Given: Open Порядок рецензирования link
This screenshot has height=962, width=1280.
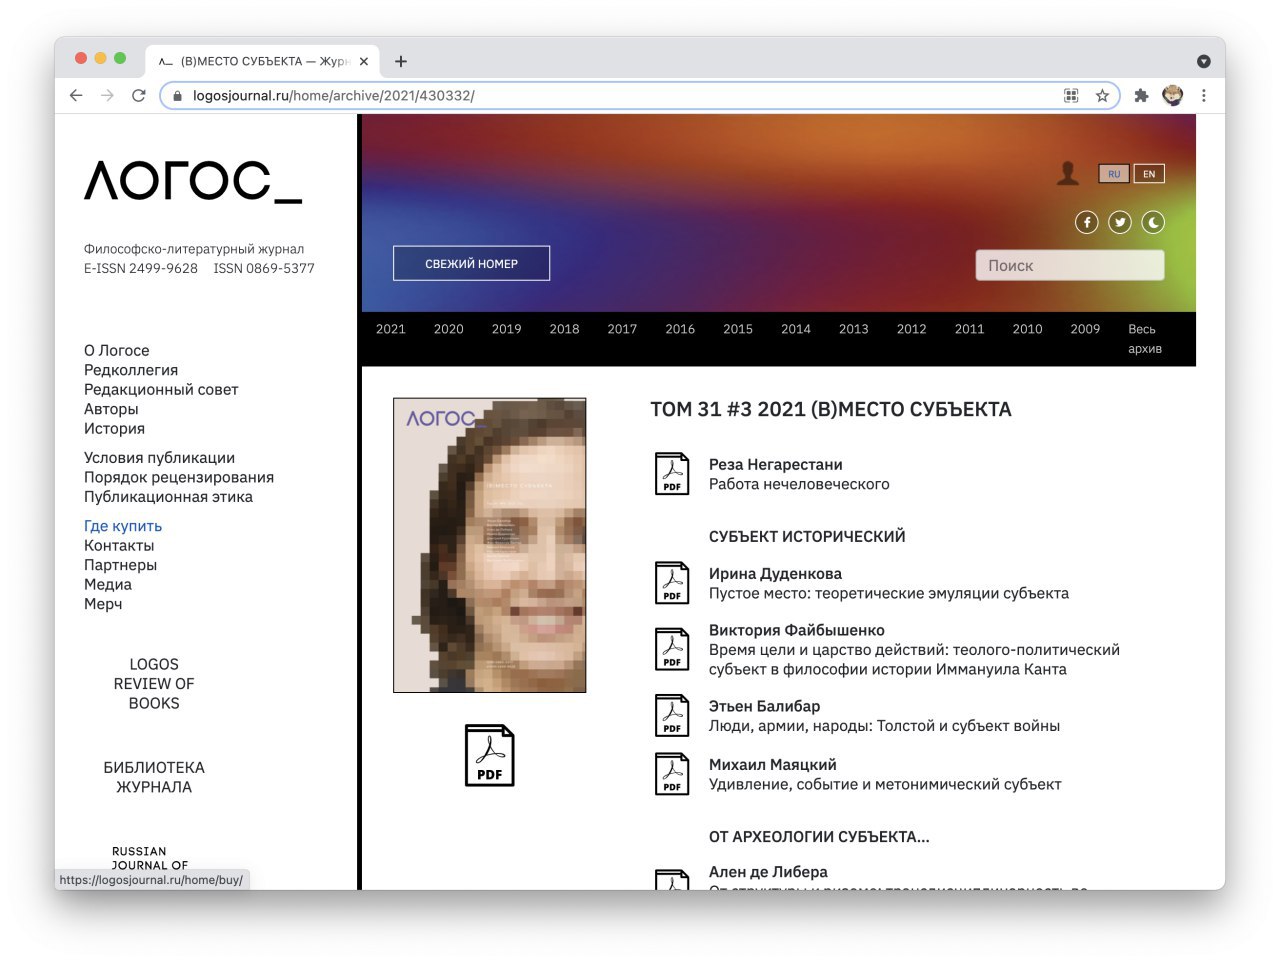Looking at the screenshot, I should [x=179, y=478].
